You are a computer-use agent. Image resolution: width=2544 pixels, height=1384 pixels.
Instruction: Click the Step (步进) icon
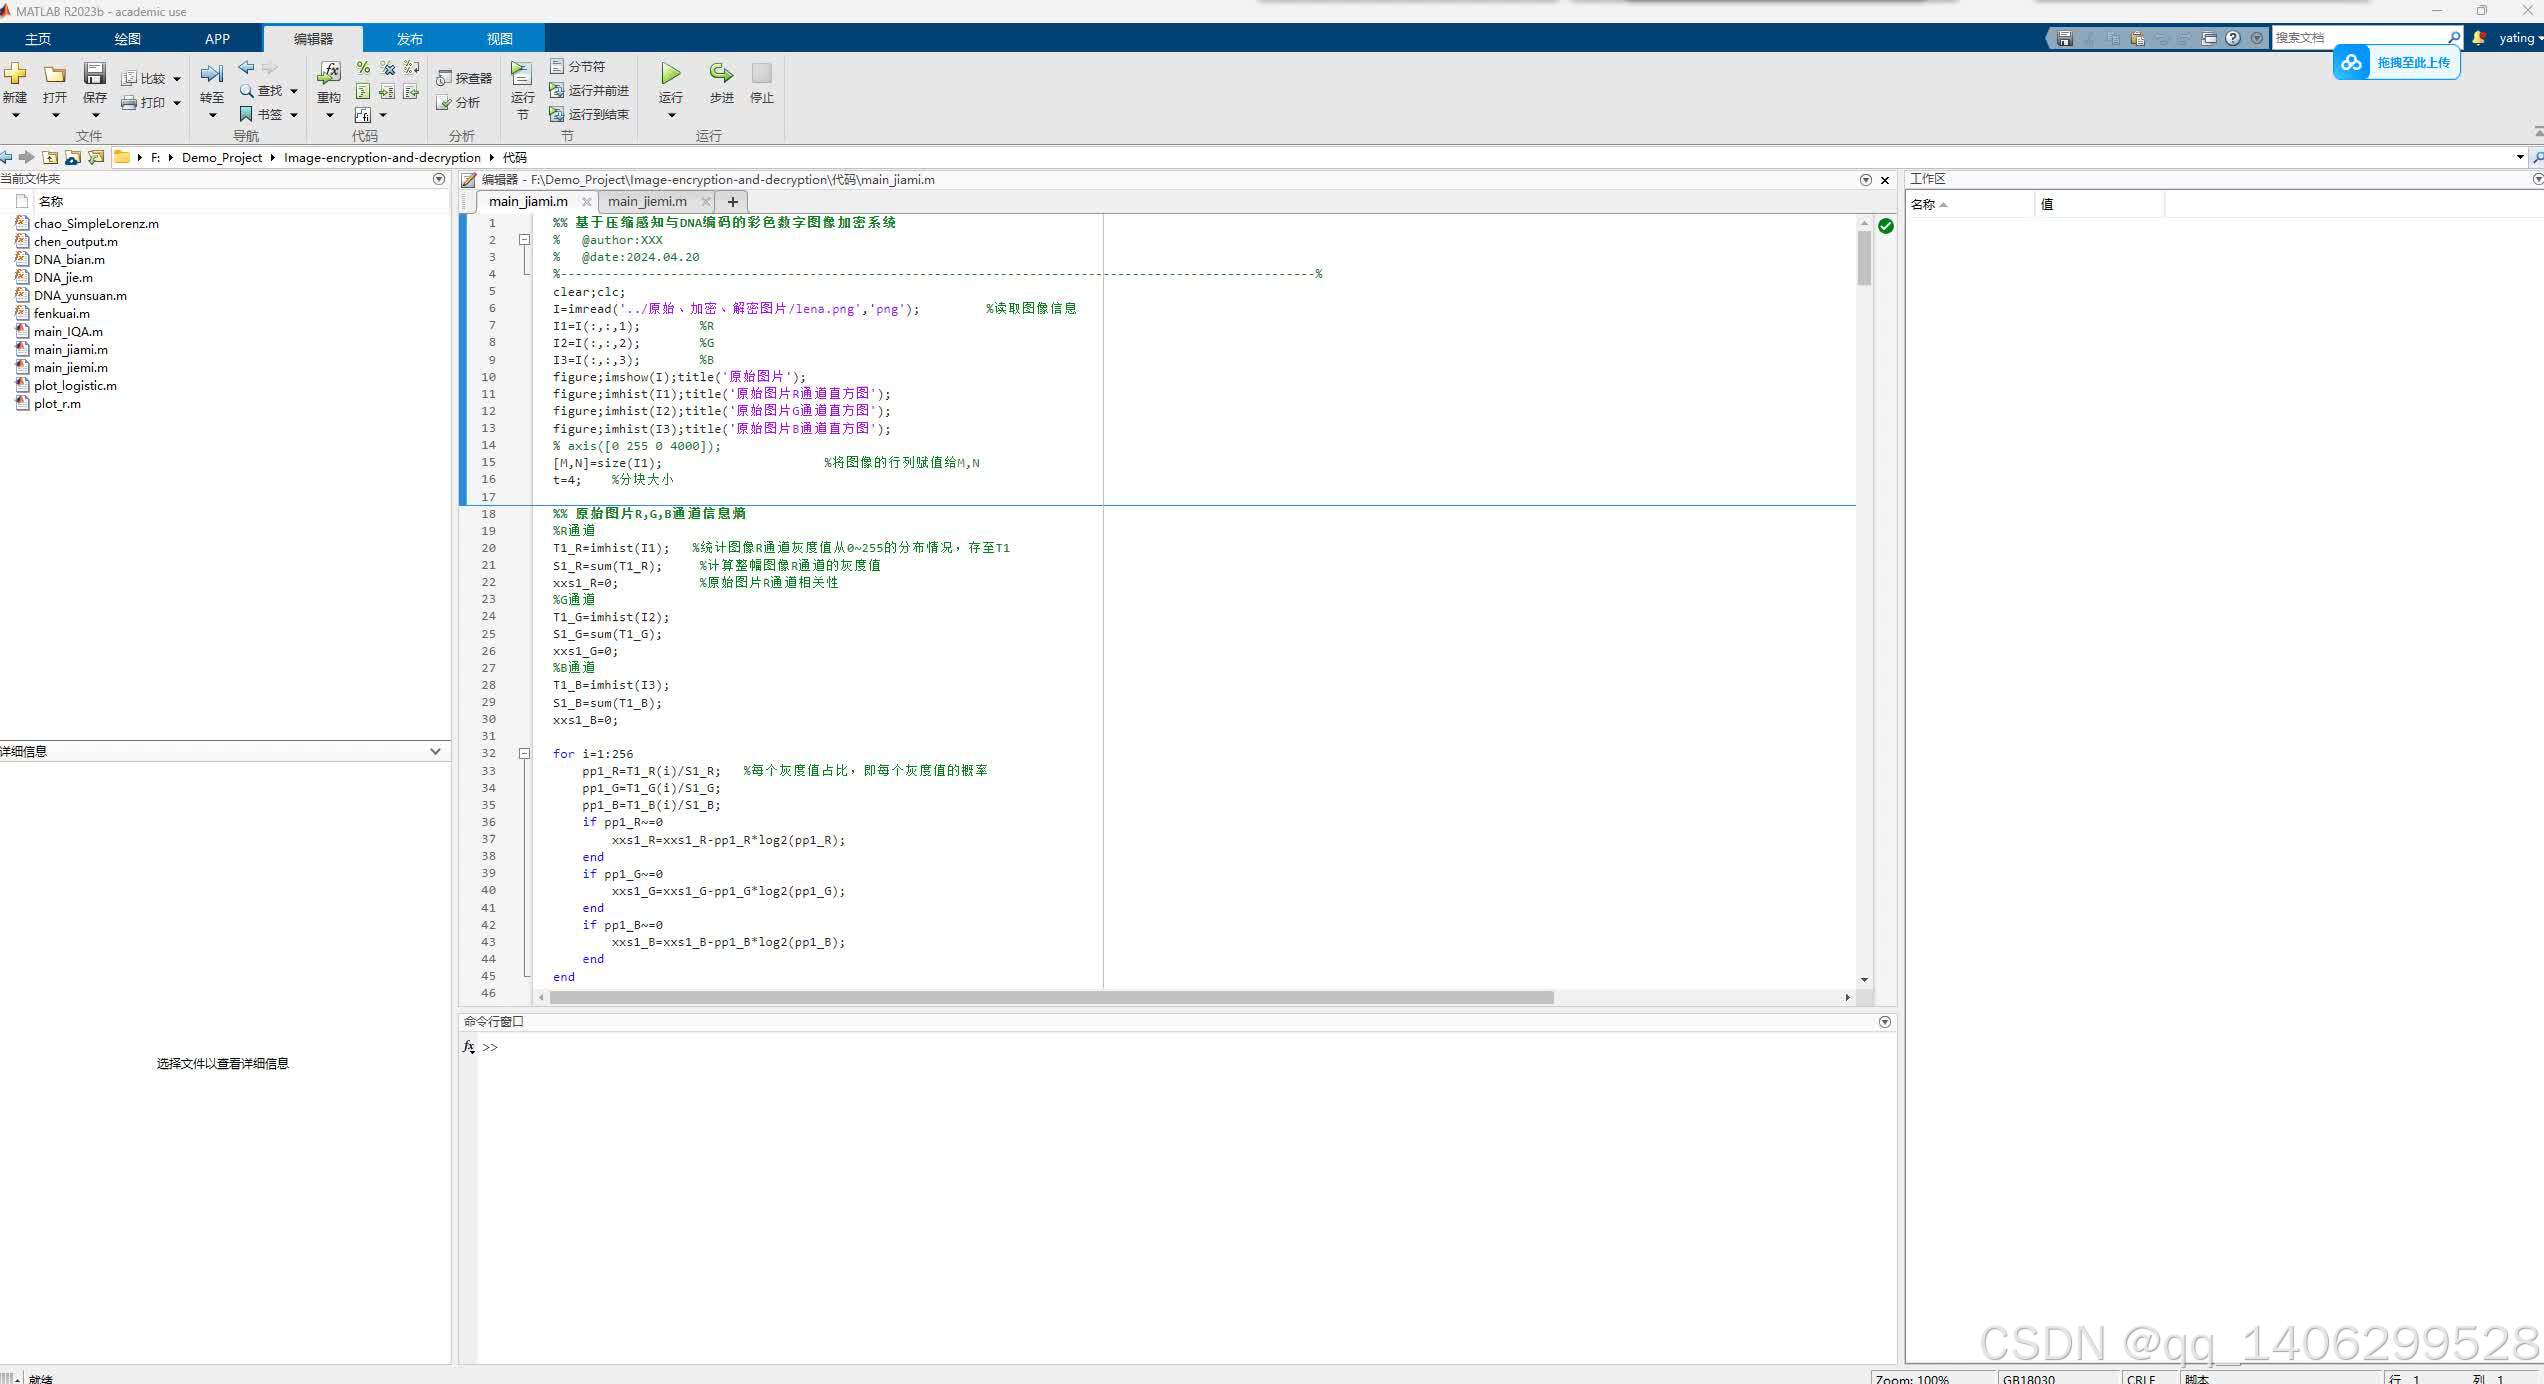pos(721,74)
